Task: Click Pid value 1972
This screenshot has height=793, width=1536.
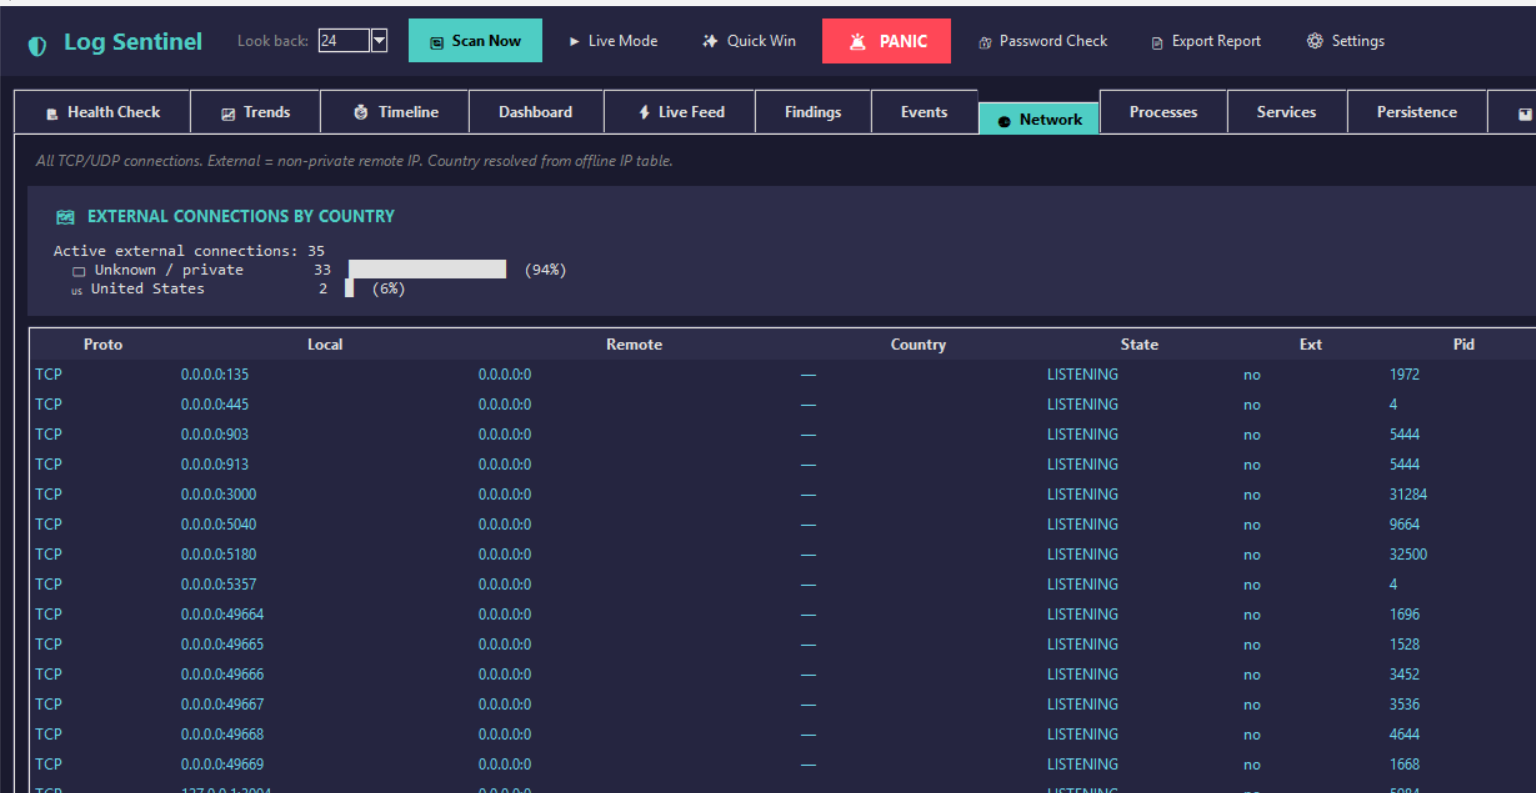Action: coord(1404,374)
